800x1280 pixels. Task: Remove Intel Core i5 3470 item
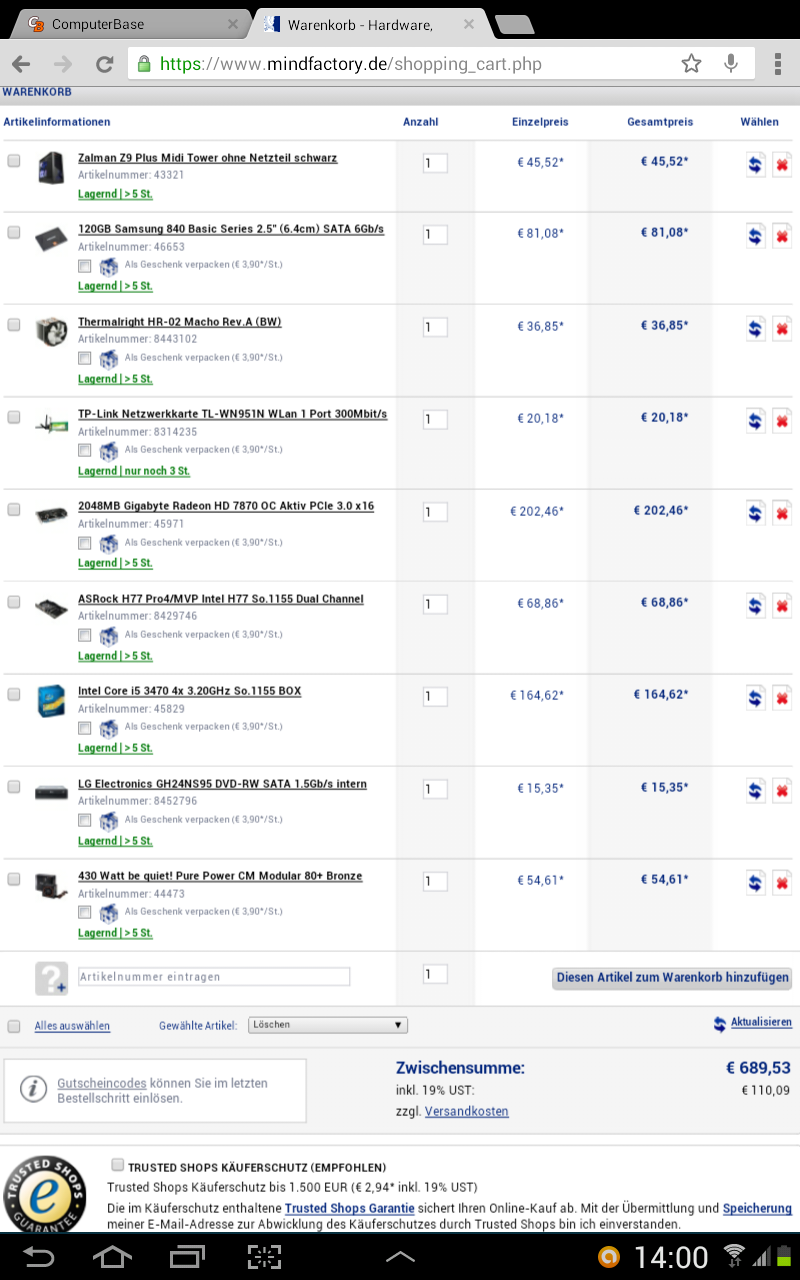click(x=782, y=698)
